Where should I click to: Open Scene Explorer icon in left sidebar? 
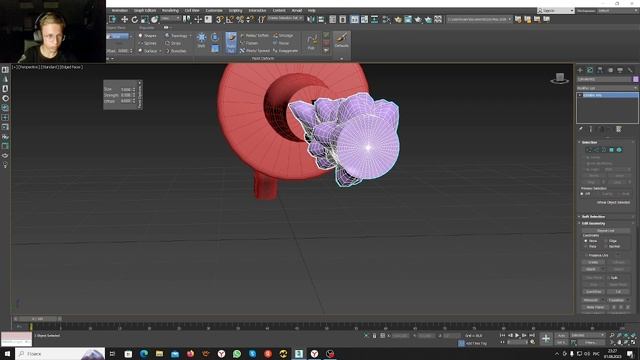(5, 70)
